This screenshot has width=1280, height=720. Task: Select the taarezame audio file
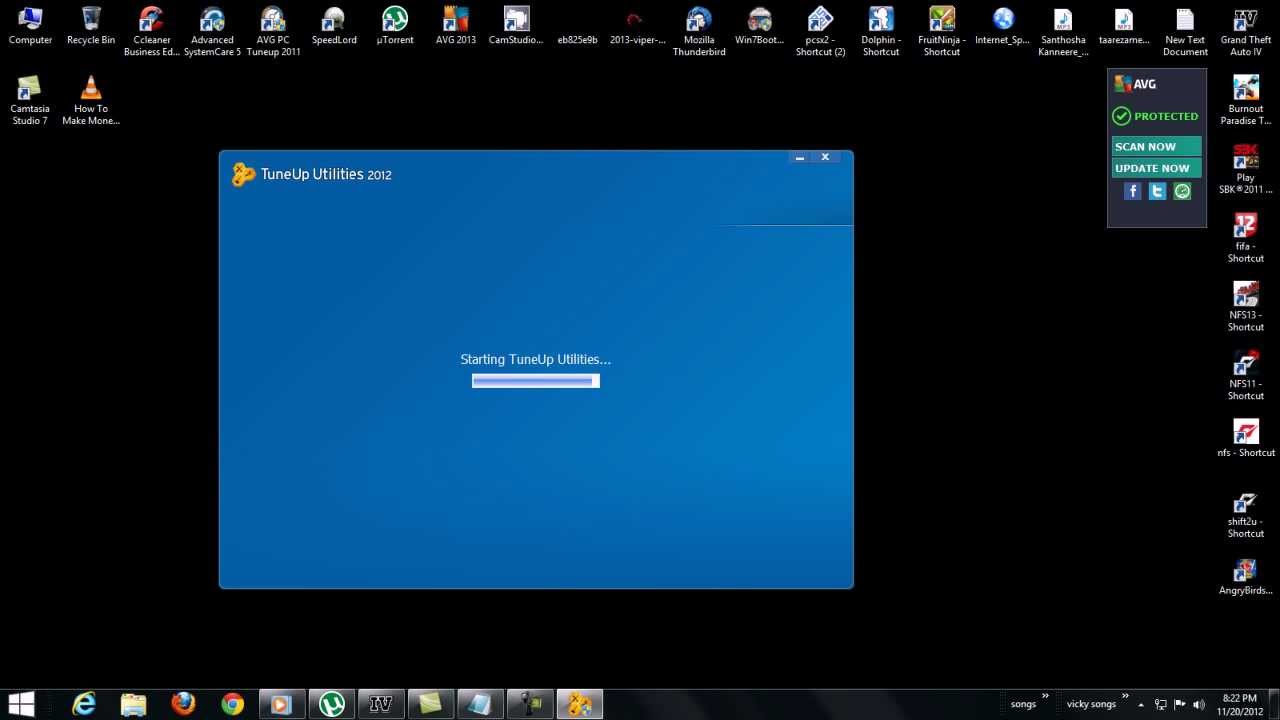[x=1124, y=27]
